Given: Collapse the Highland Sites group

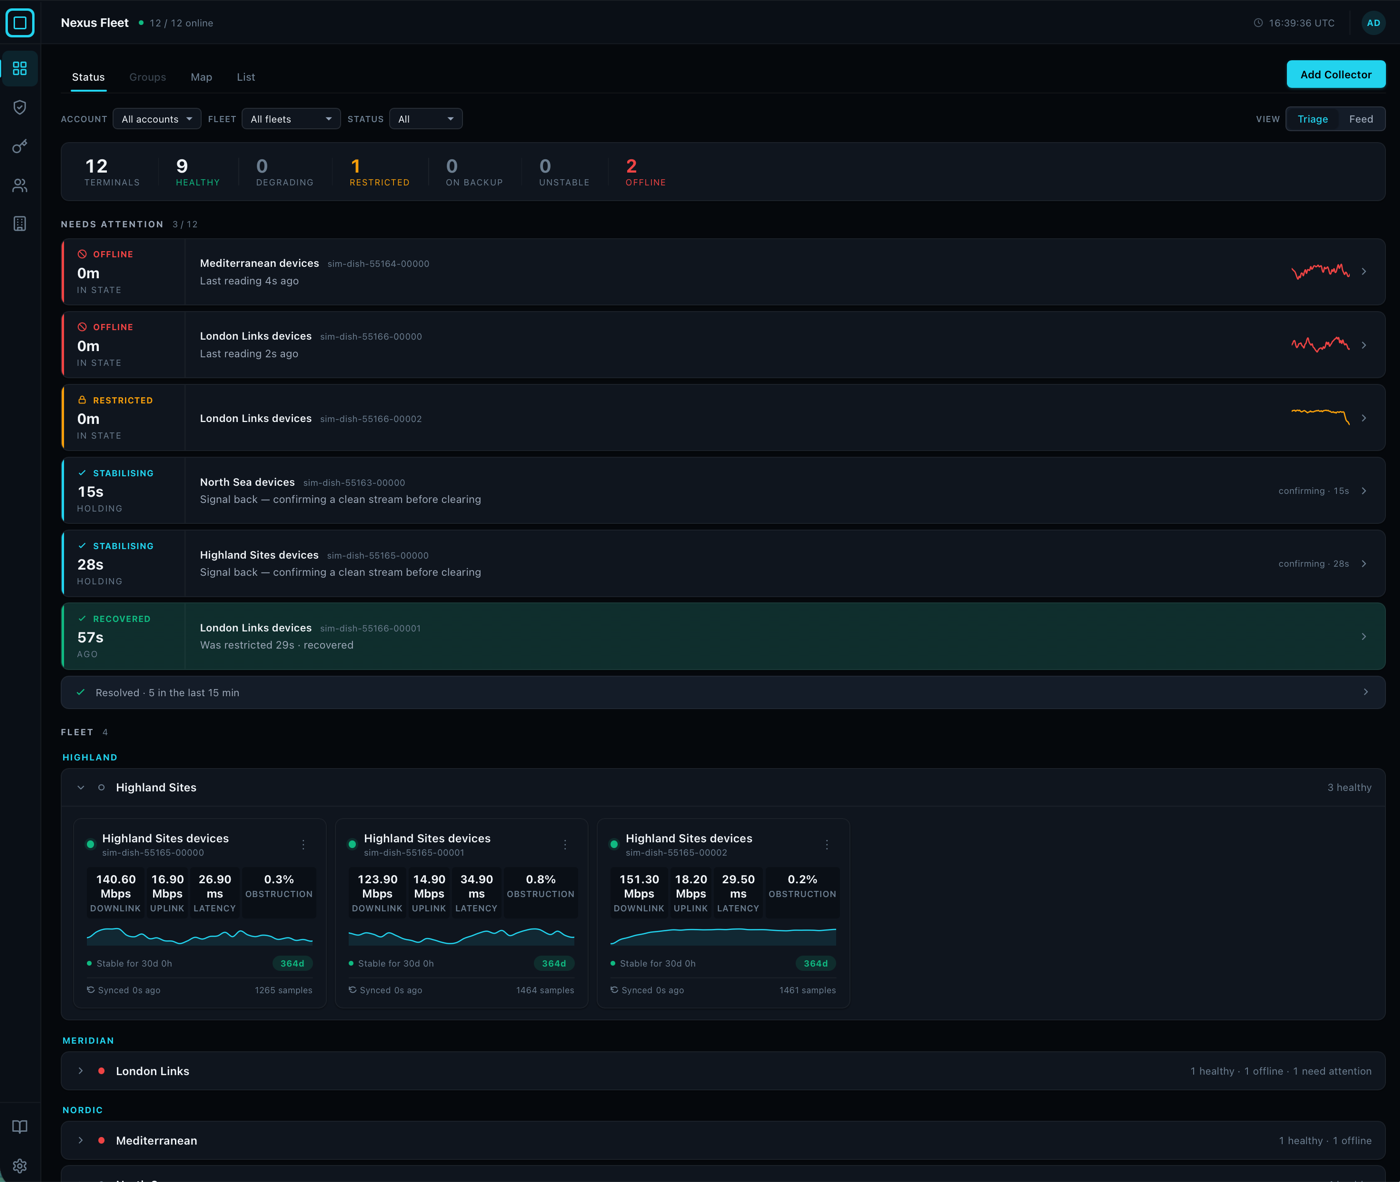Looking at the screenshot, I should coord(81,788).
